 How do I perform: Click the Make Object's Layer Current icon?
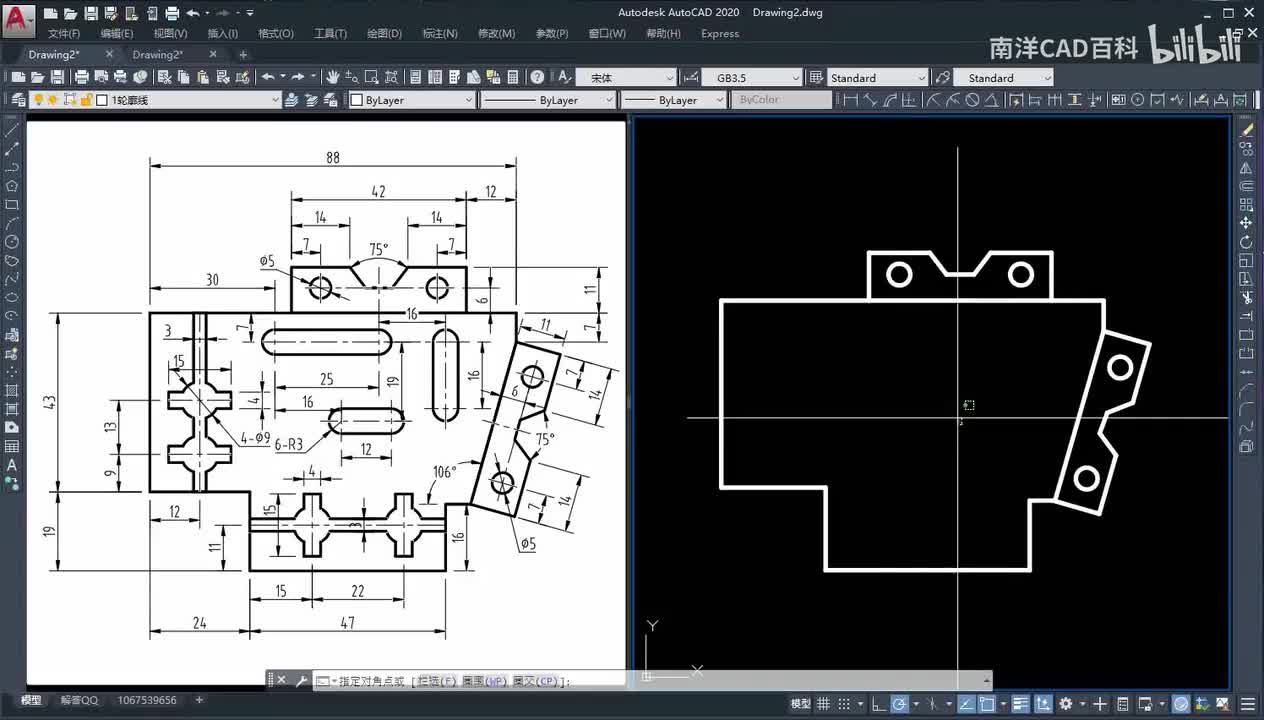(290, 100)
